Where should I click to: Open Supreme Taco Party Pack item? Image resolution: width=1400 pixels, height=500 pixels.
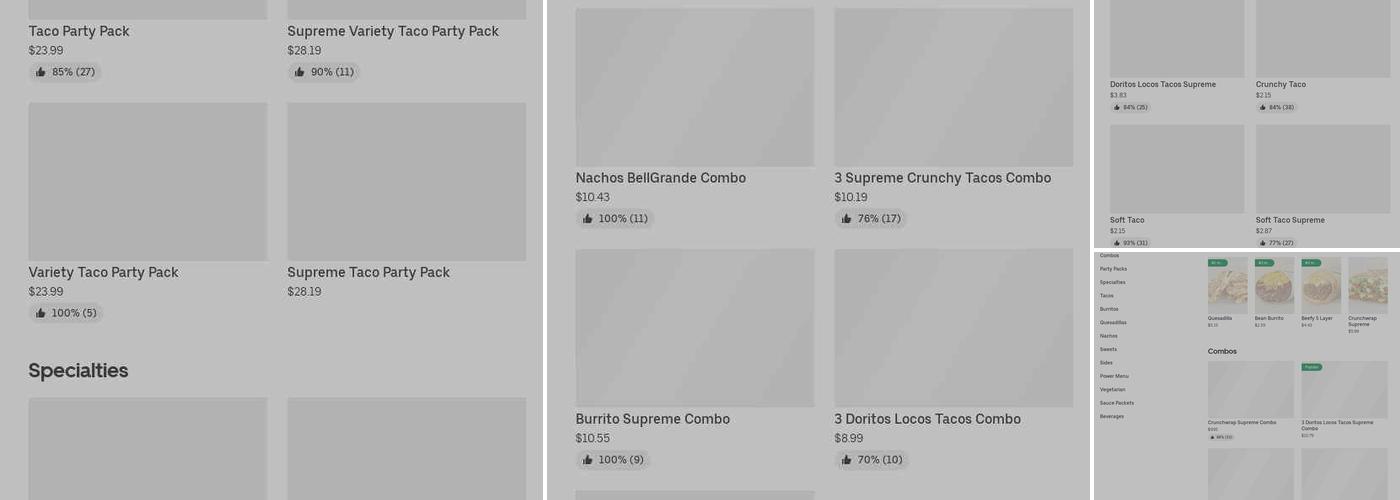[368, 272]
